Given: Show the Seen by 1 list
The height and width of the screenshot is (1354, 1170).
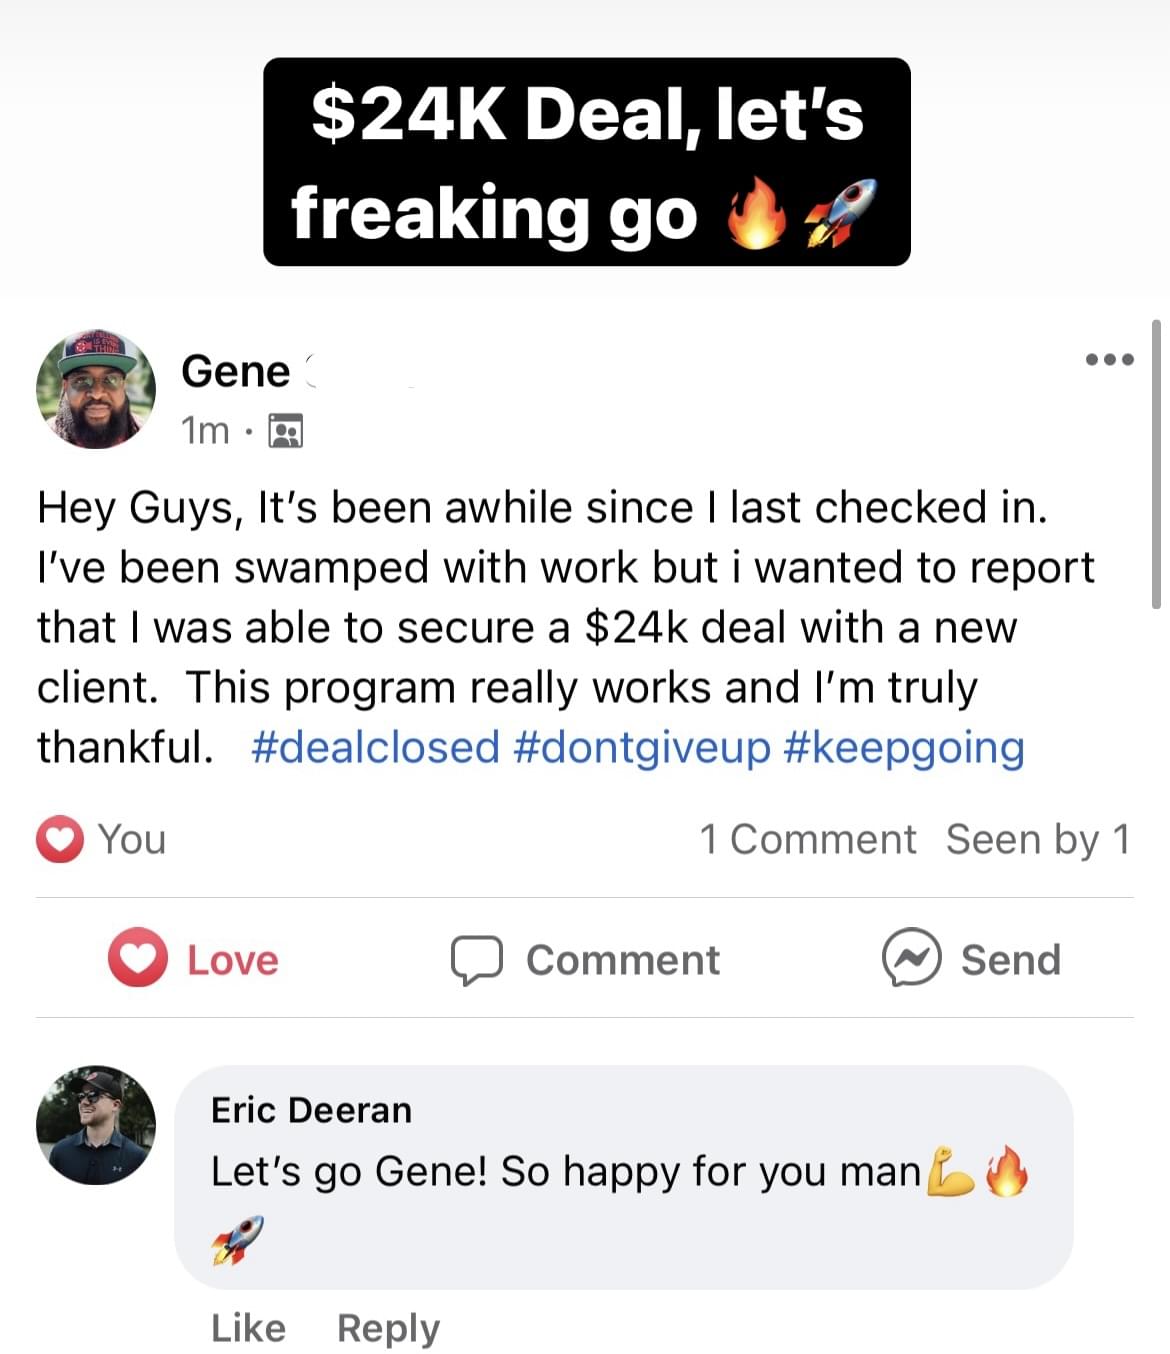Looking at the screenshot, I should (1037, 839).
